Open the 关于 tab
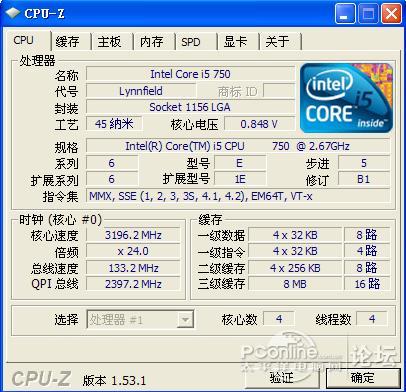This screenshot has height=392, width=406. pyautogui.click(x=277, y=42)
